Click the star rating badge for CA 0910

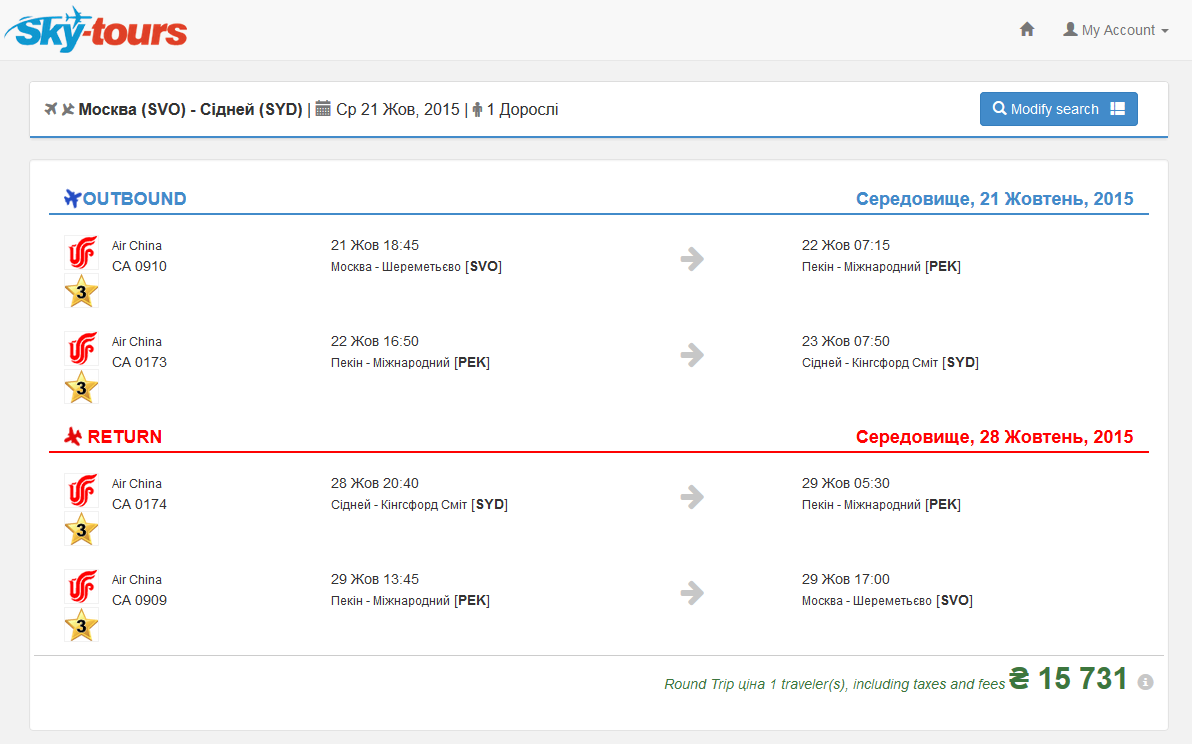pyautogui.click(x=81, y=291)
